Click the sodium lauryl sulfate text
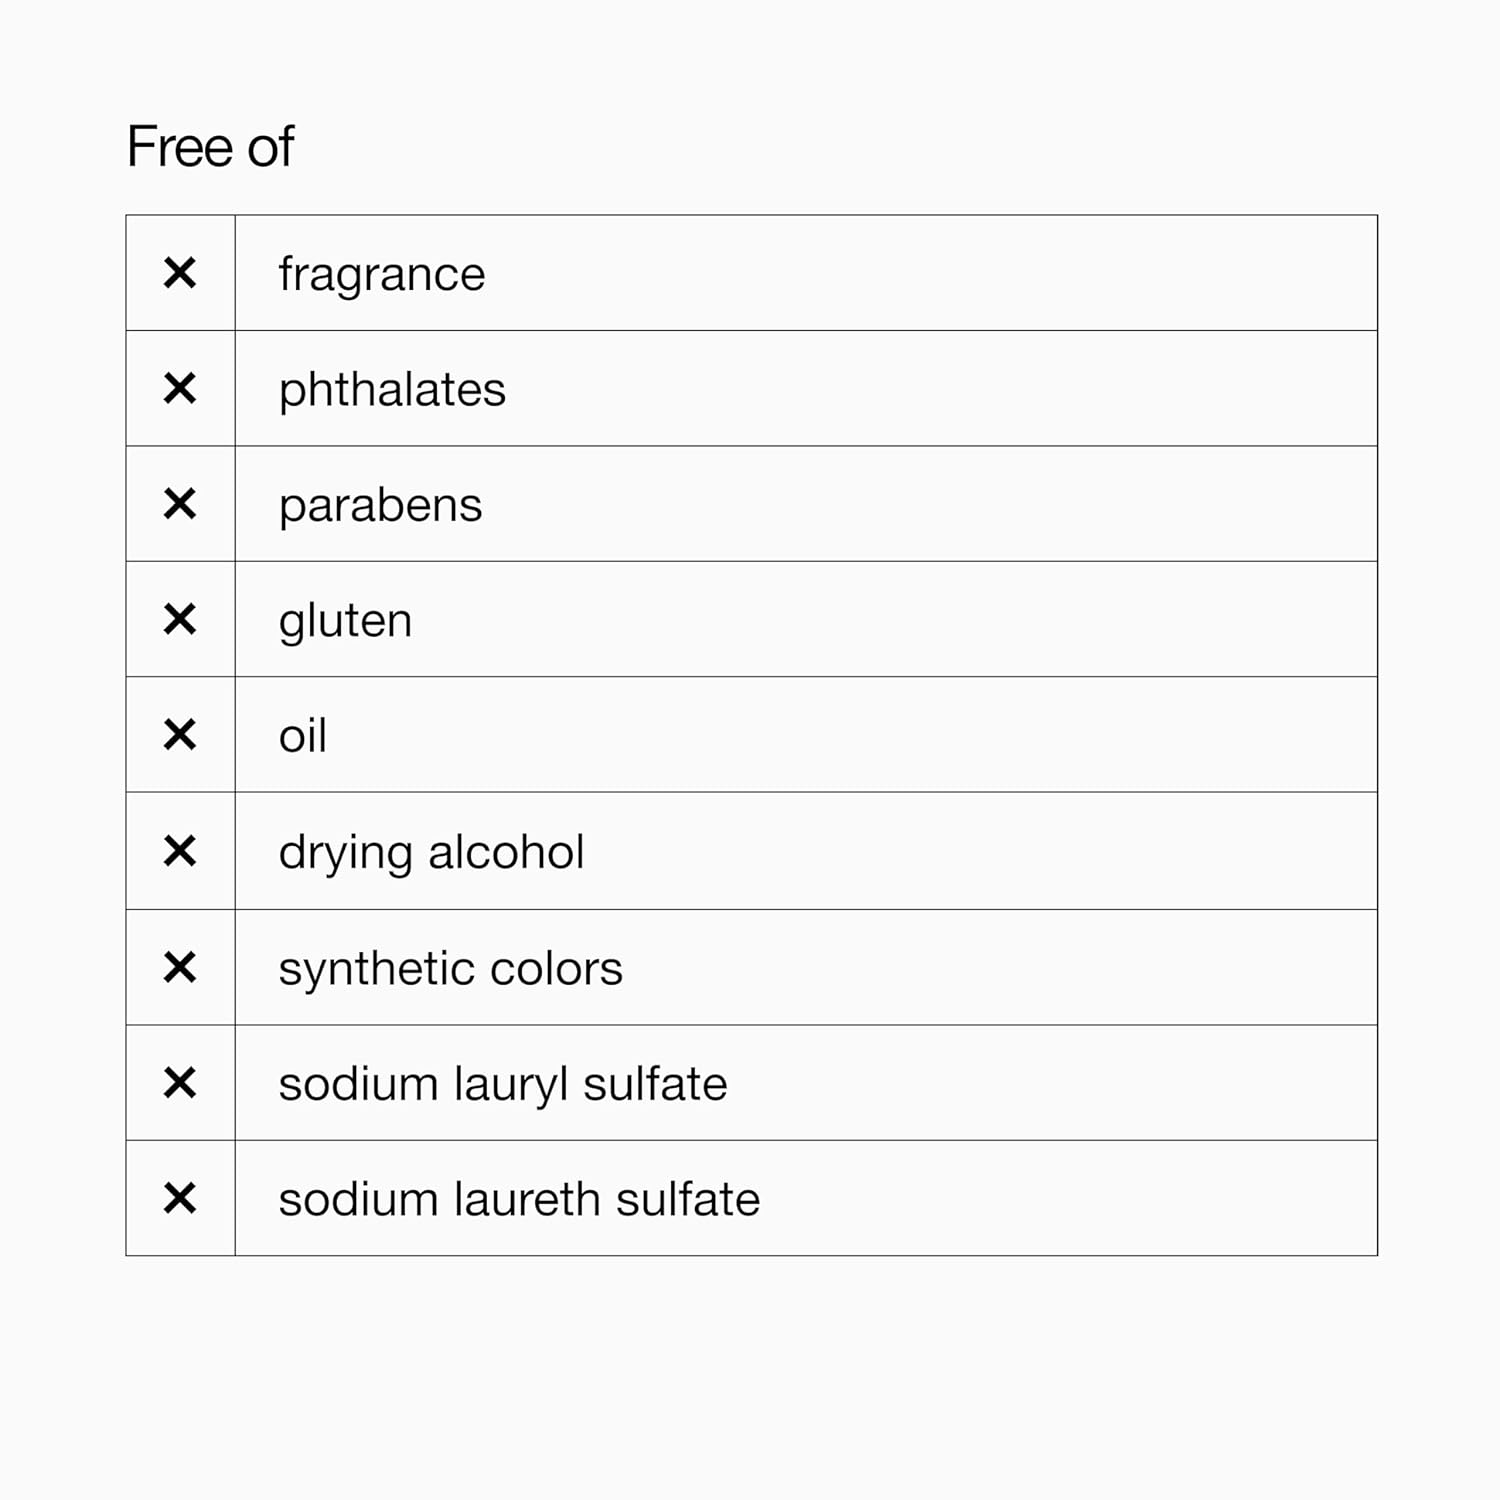This screenshot has width=1500, height=1500. 502,1085
